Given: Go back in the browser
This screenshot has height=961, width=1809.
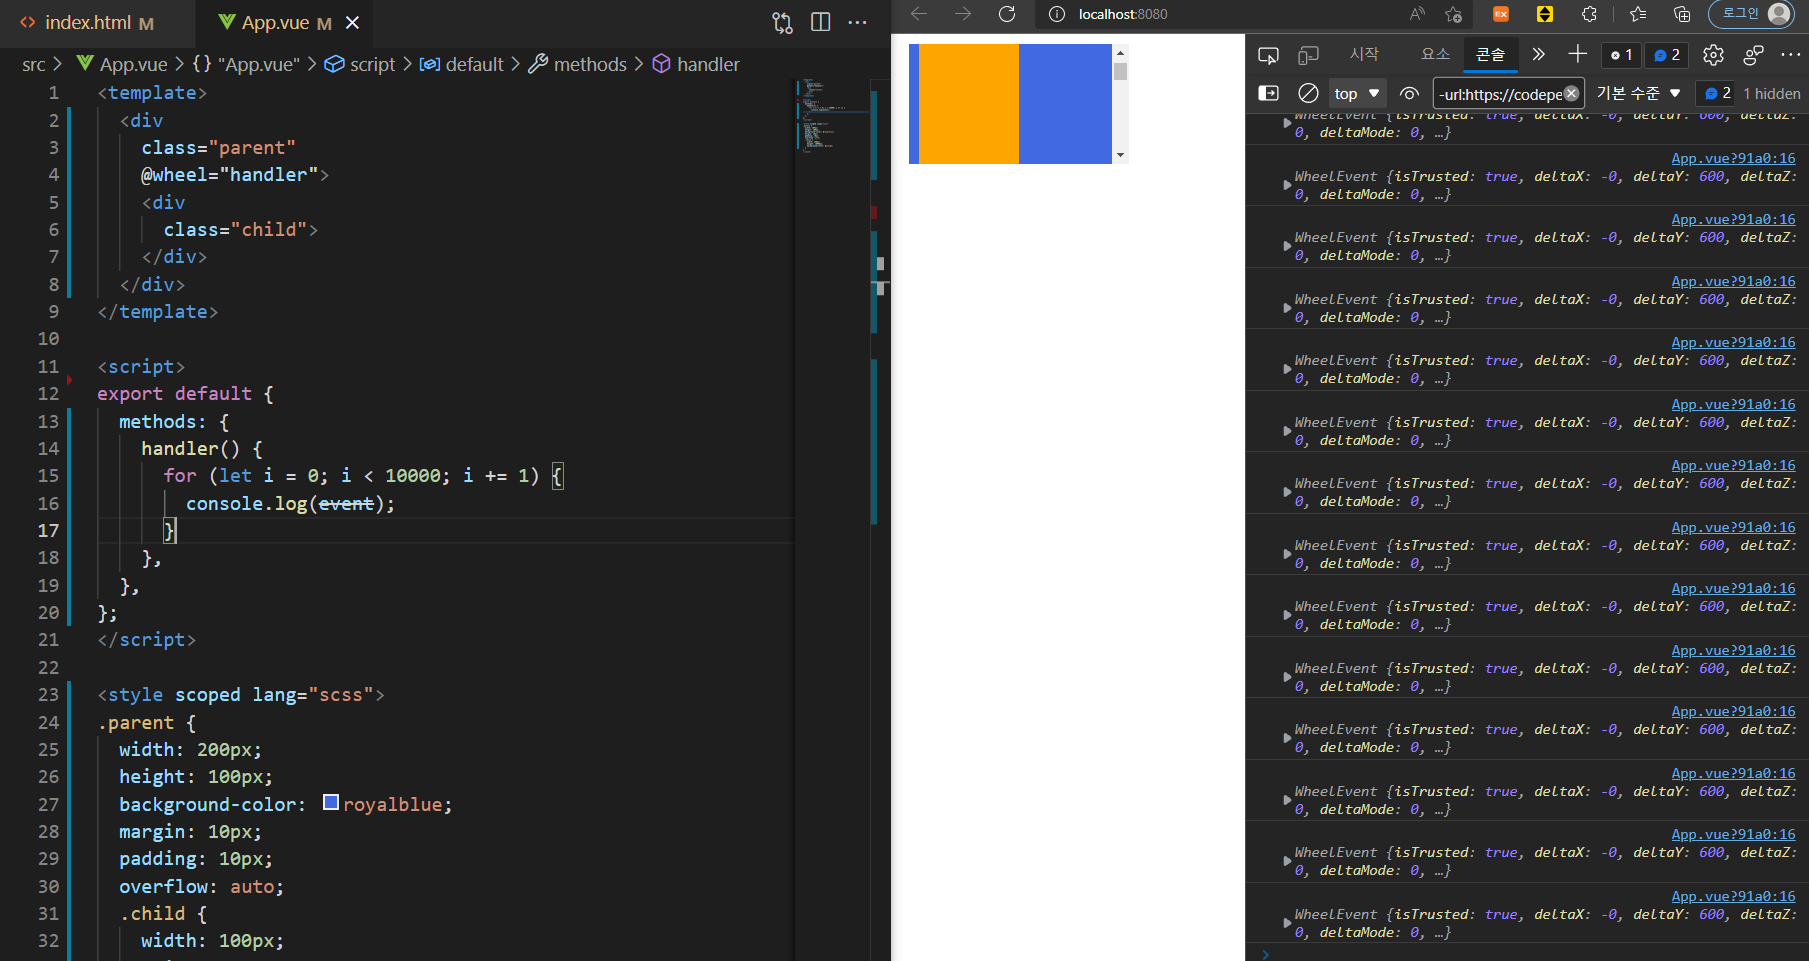Looking at the screenshot, I should click(919, 14).
